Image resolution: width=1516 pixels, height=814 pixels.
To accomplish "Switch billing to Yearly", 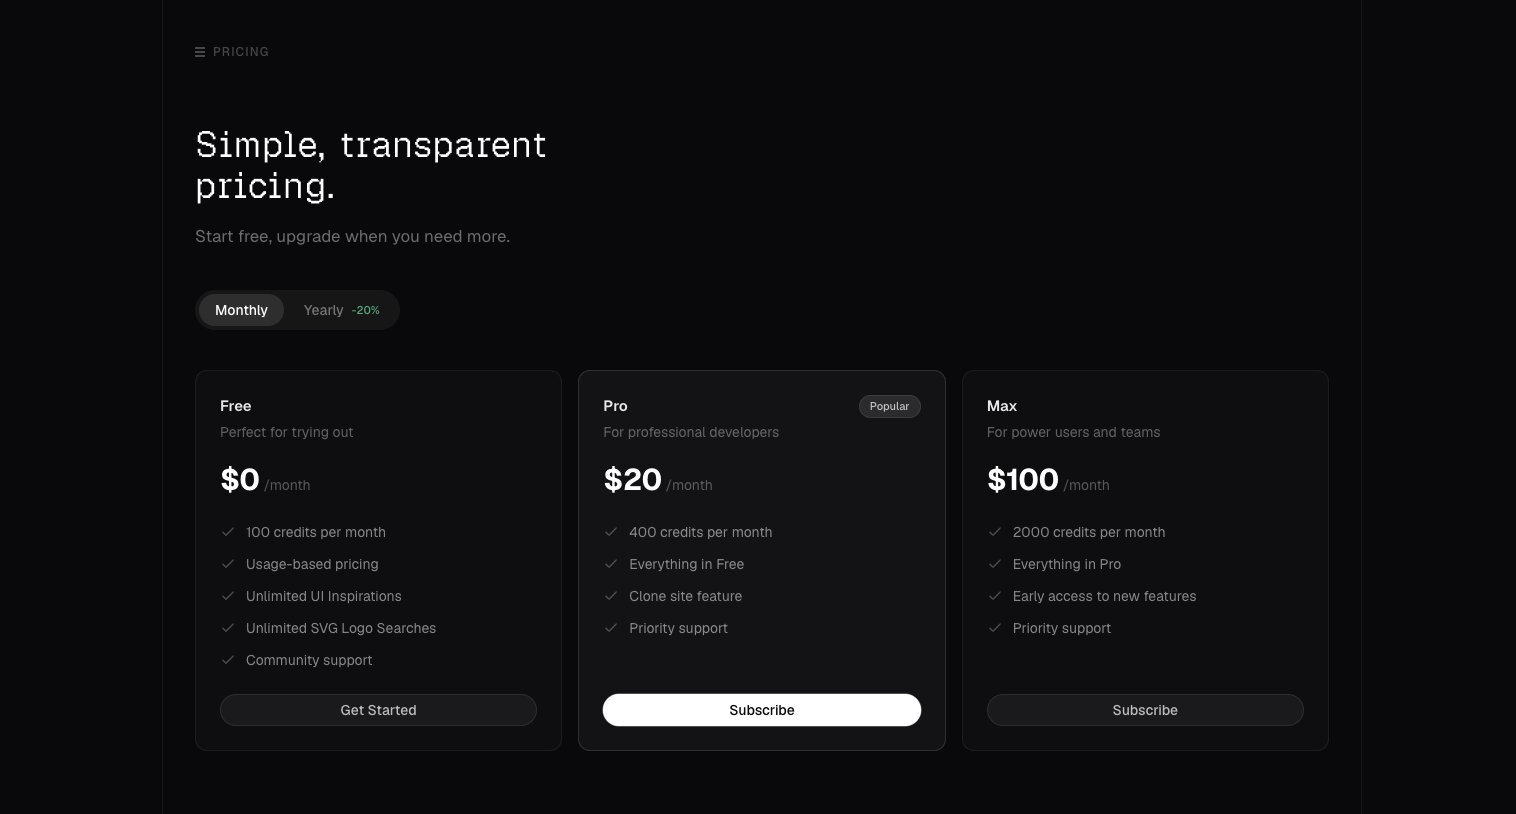I will click(x=323, y=310).
